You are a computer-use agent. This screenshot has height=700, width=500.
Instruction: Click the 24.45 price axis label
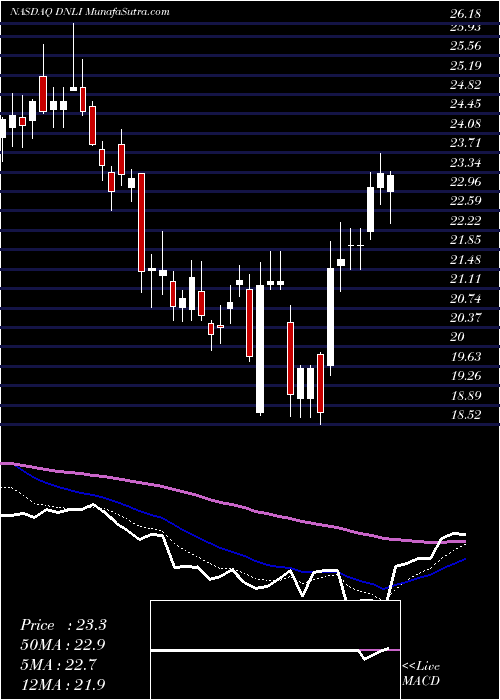(x=466, y=104)
